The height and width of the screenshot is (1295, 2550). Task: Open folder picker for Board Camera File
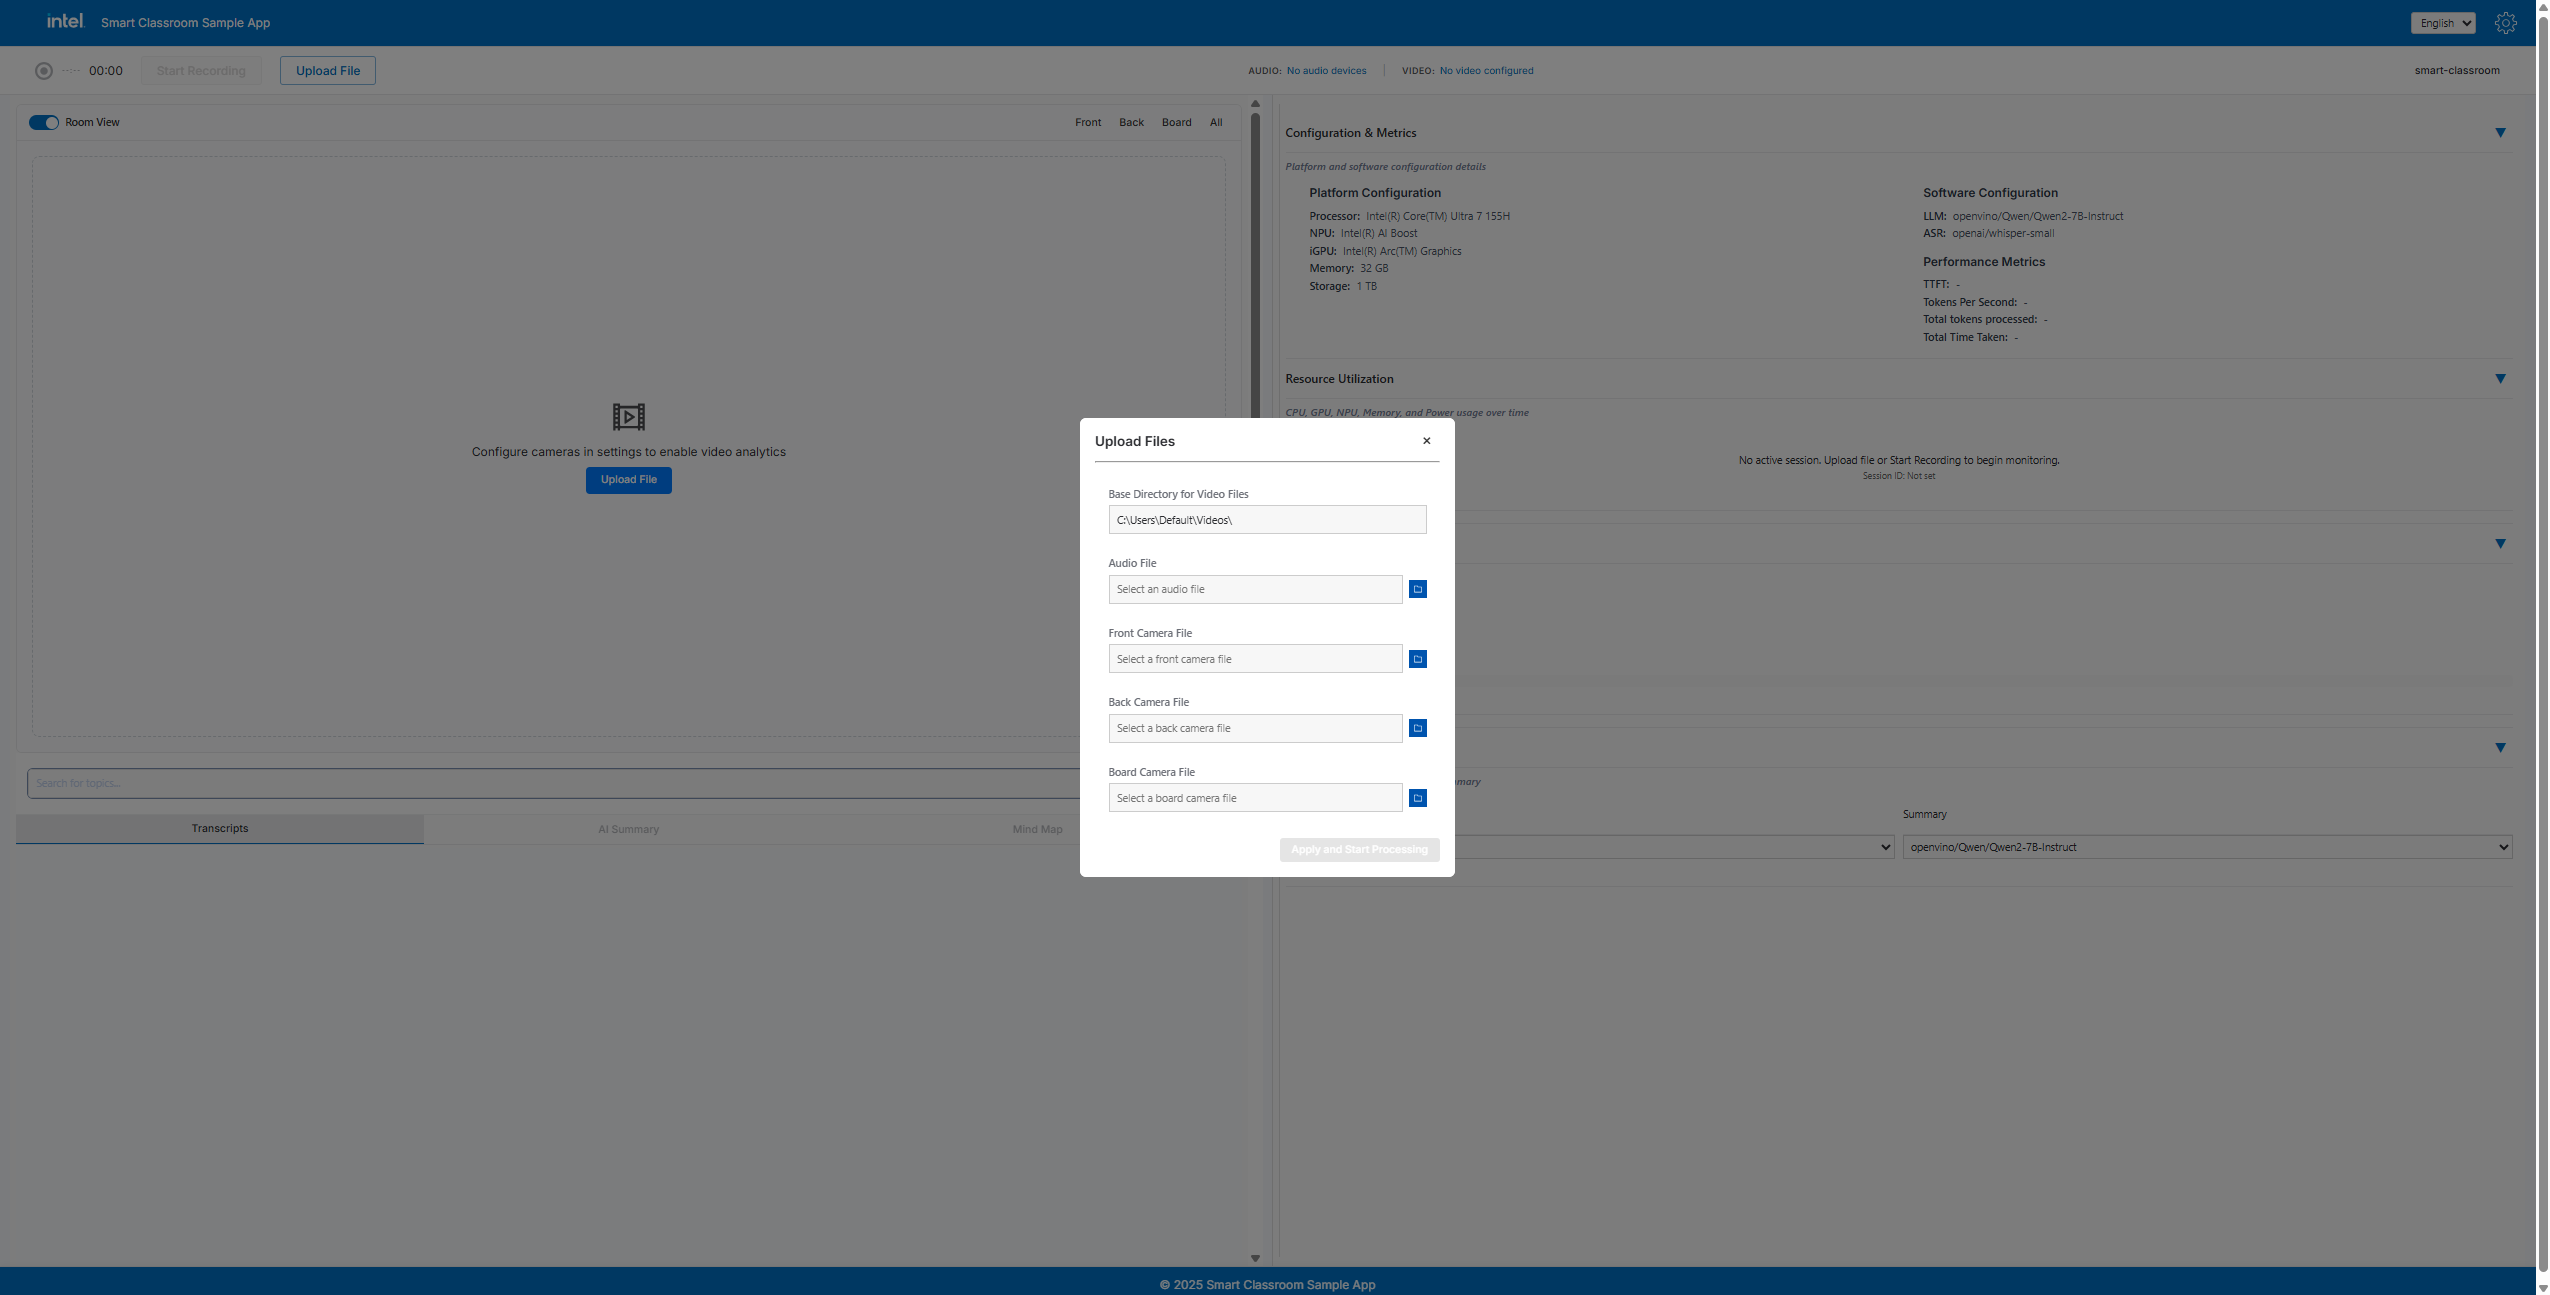(x=1416, y=797)
